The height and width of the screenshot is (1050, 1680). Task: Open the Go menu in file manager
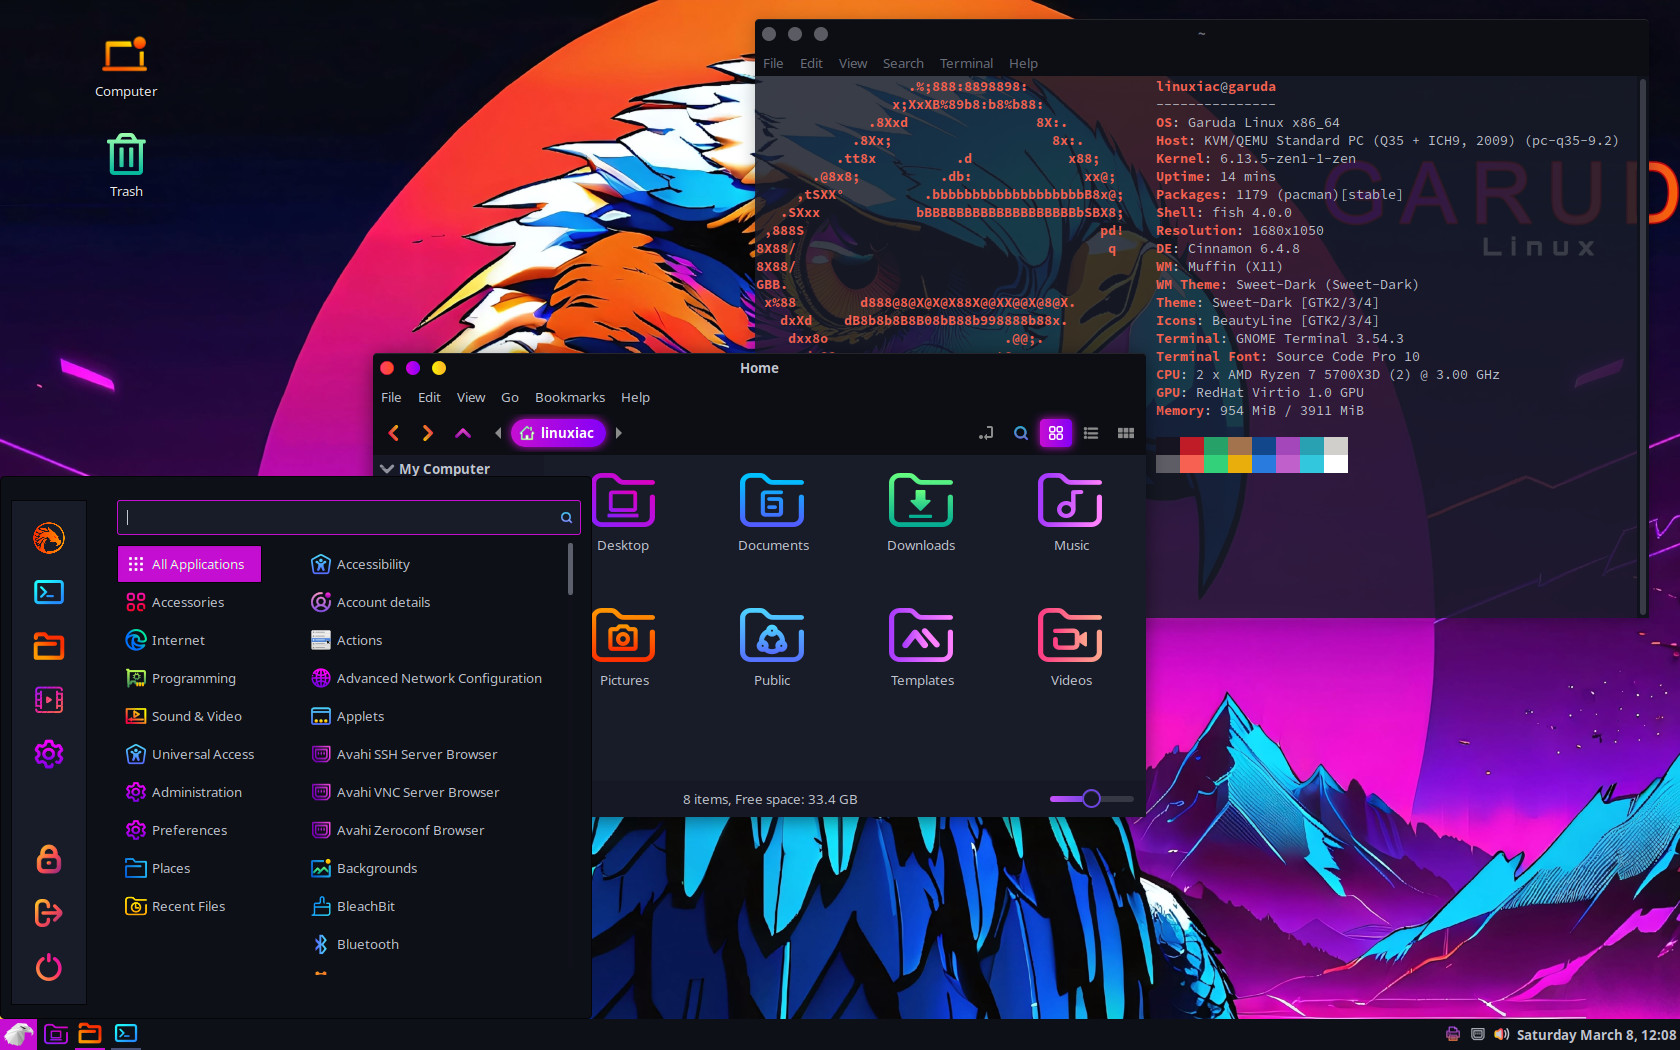[x=510, y=397]
